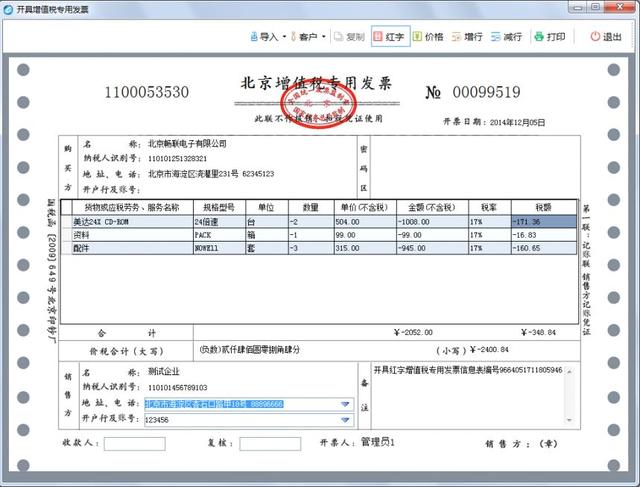This screenshot has height=487, width=640.
Task: Click the highlighted tax cell -171.36
Action: pyautogui.click(x=544, y=222)
